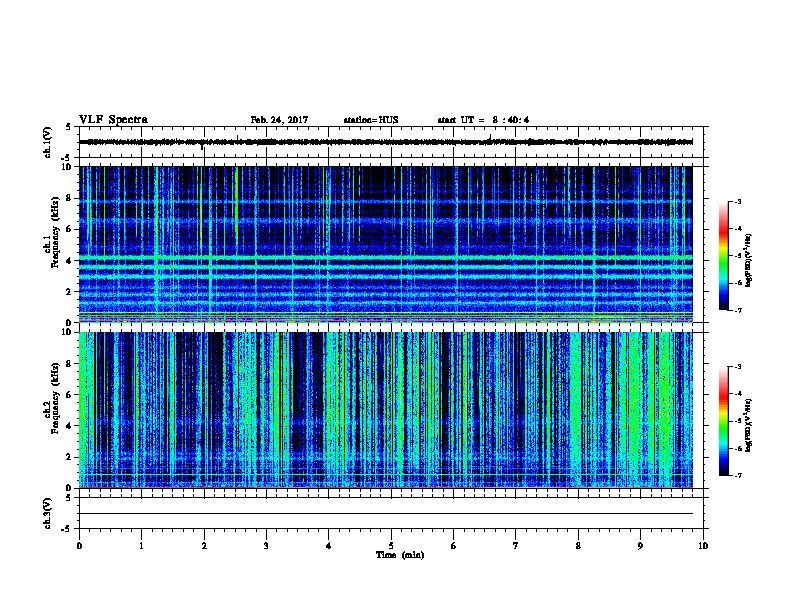Click the "-3" label on the ch.1 colorbar

click(x=738, y=201)
